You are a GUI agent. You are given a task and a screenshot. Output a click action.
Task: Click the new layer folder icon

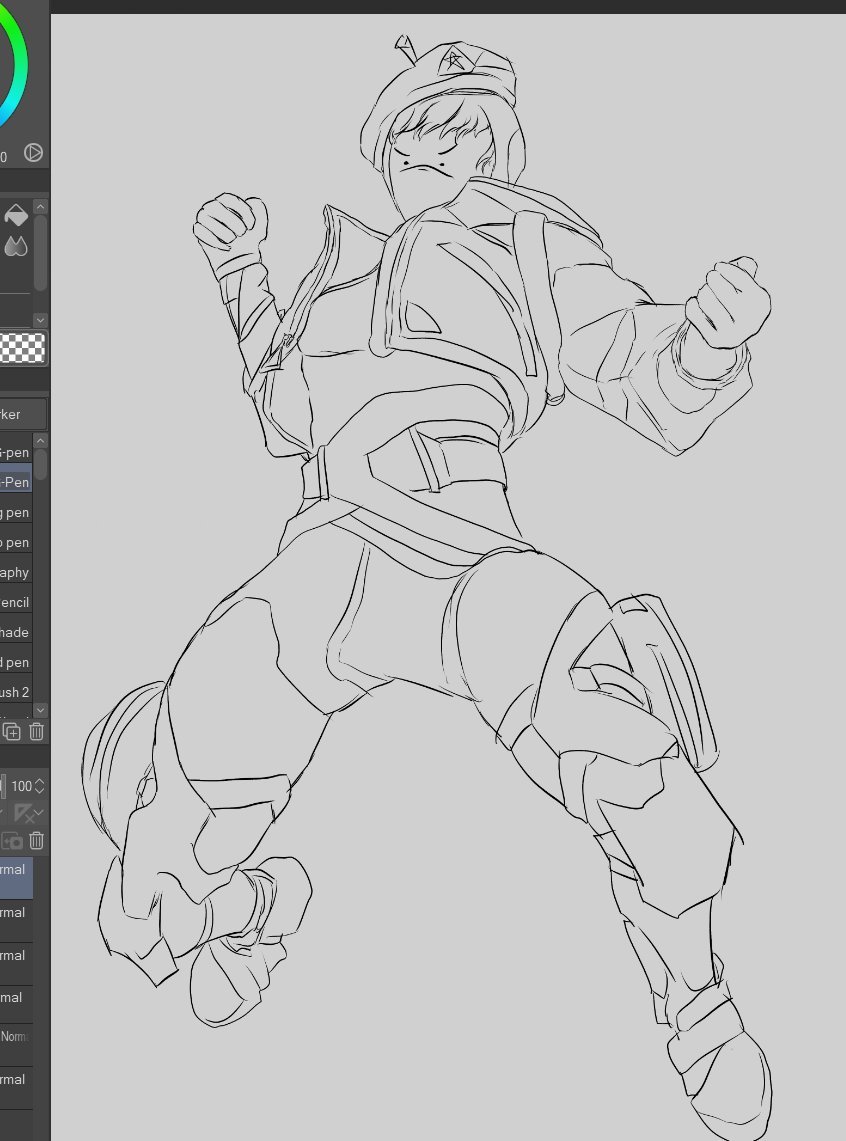click(14, 841)
